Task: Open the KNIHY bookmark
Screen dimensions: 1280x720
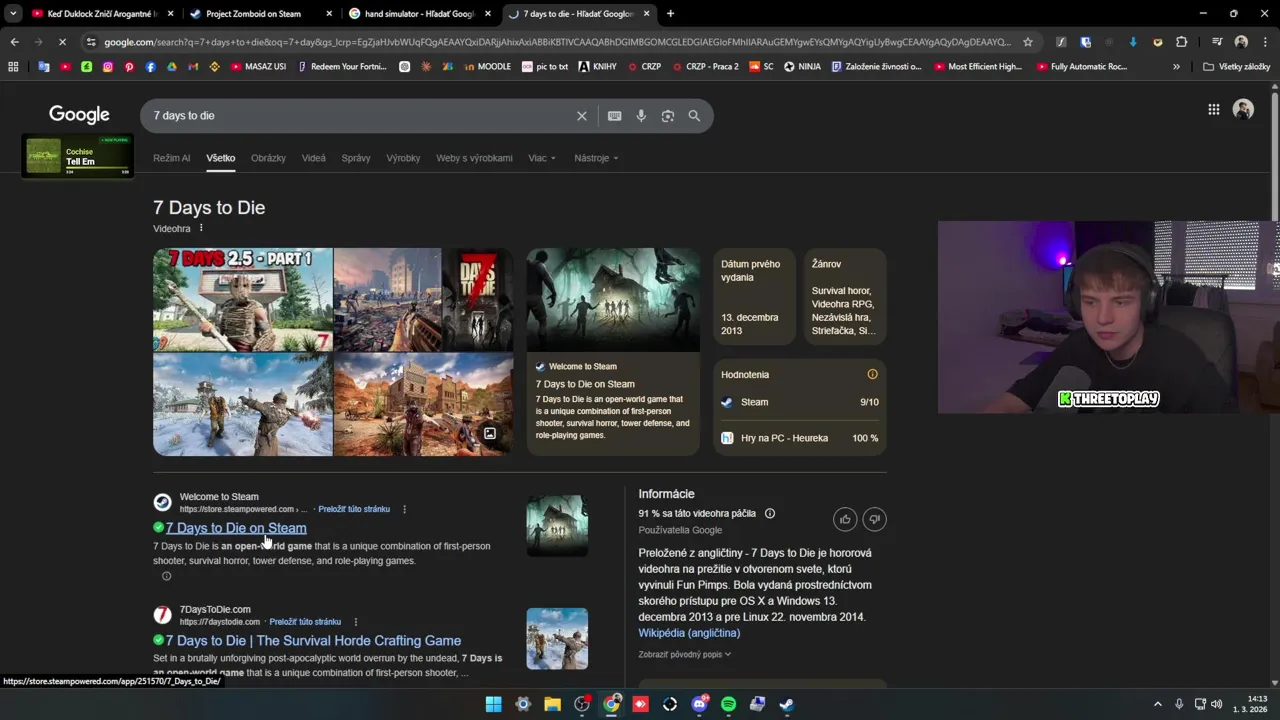Action: coord(597,67)
